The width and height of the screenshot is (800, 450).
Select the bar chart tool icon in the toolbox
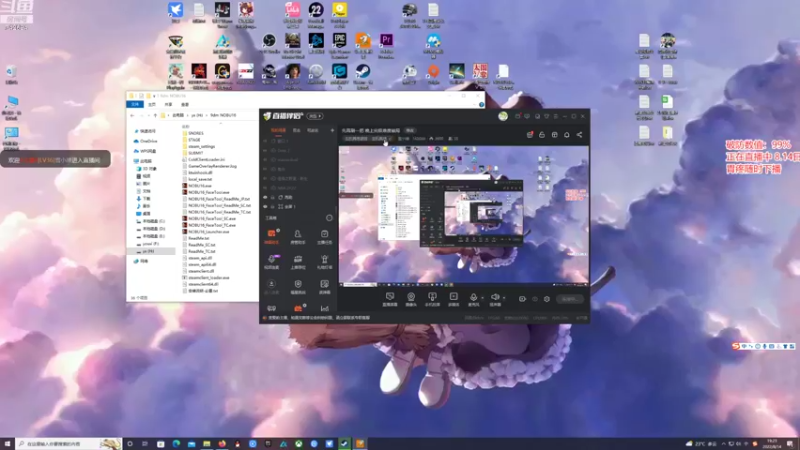324,308
